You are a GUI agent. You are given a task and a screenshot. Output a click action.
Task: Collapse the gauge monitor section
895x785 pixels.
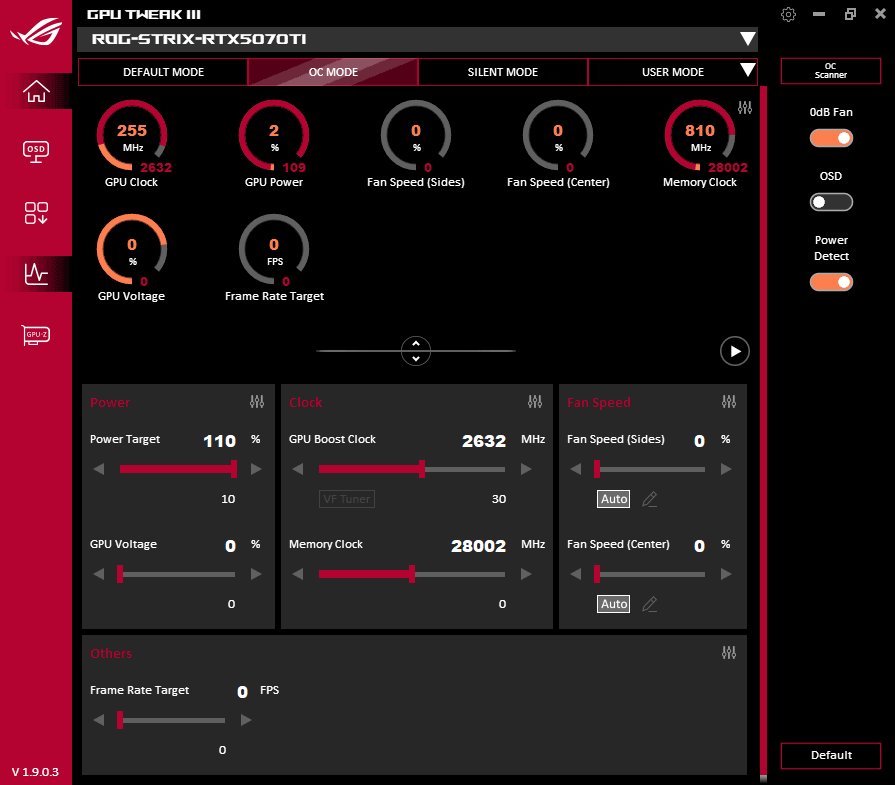(x=415, y=350)
